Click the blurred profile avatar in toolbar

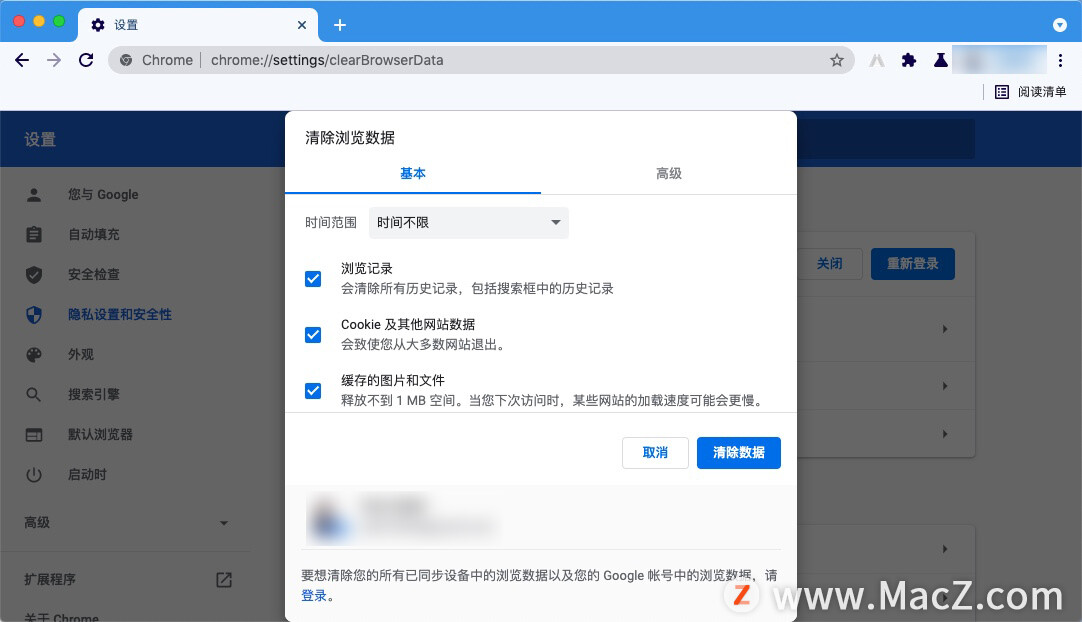click(x=999, y=60)
